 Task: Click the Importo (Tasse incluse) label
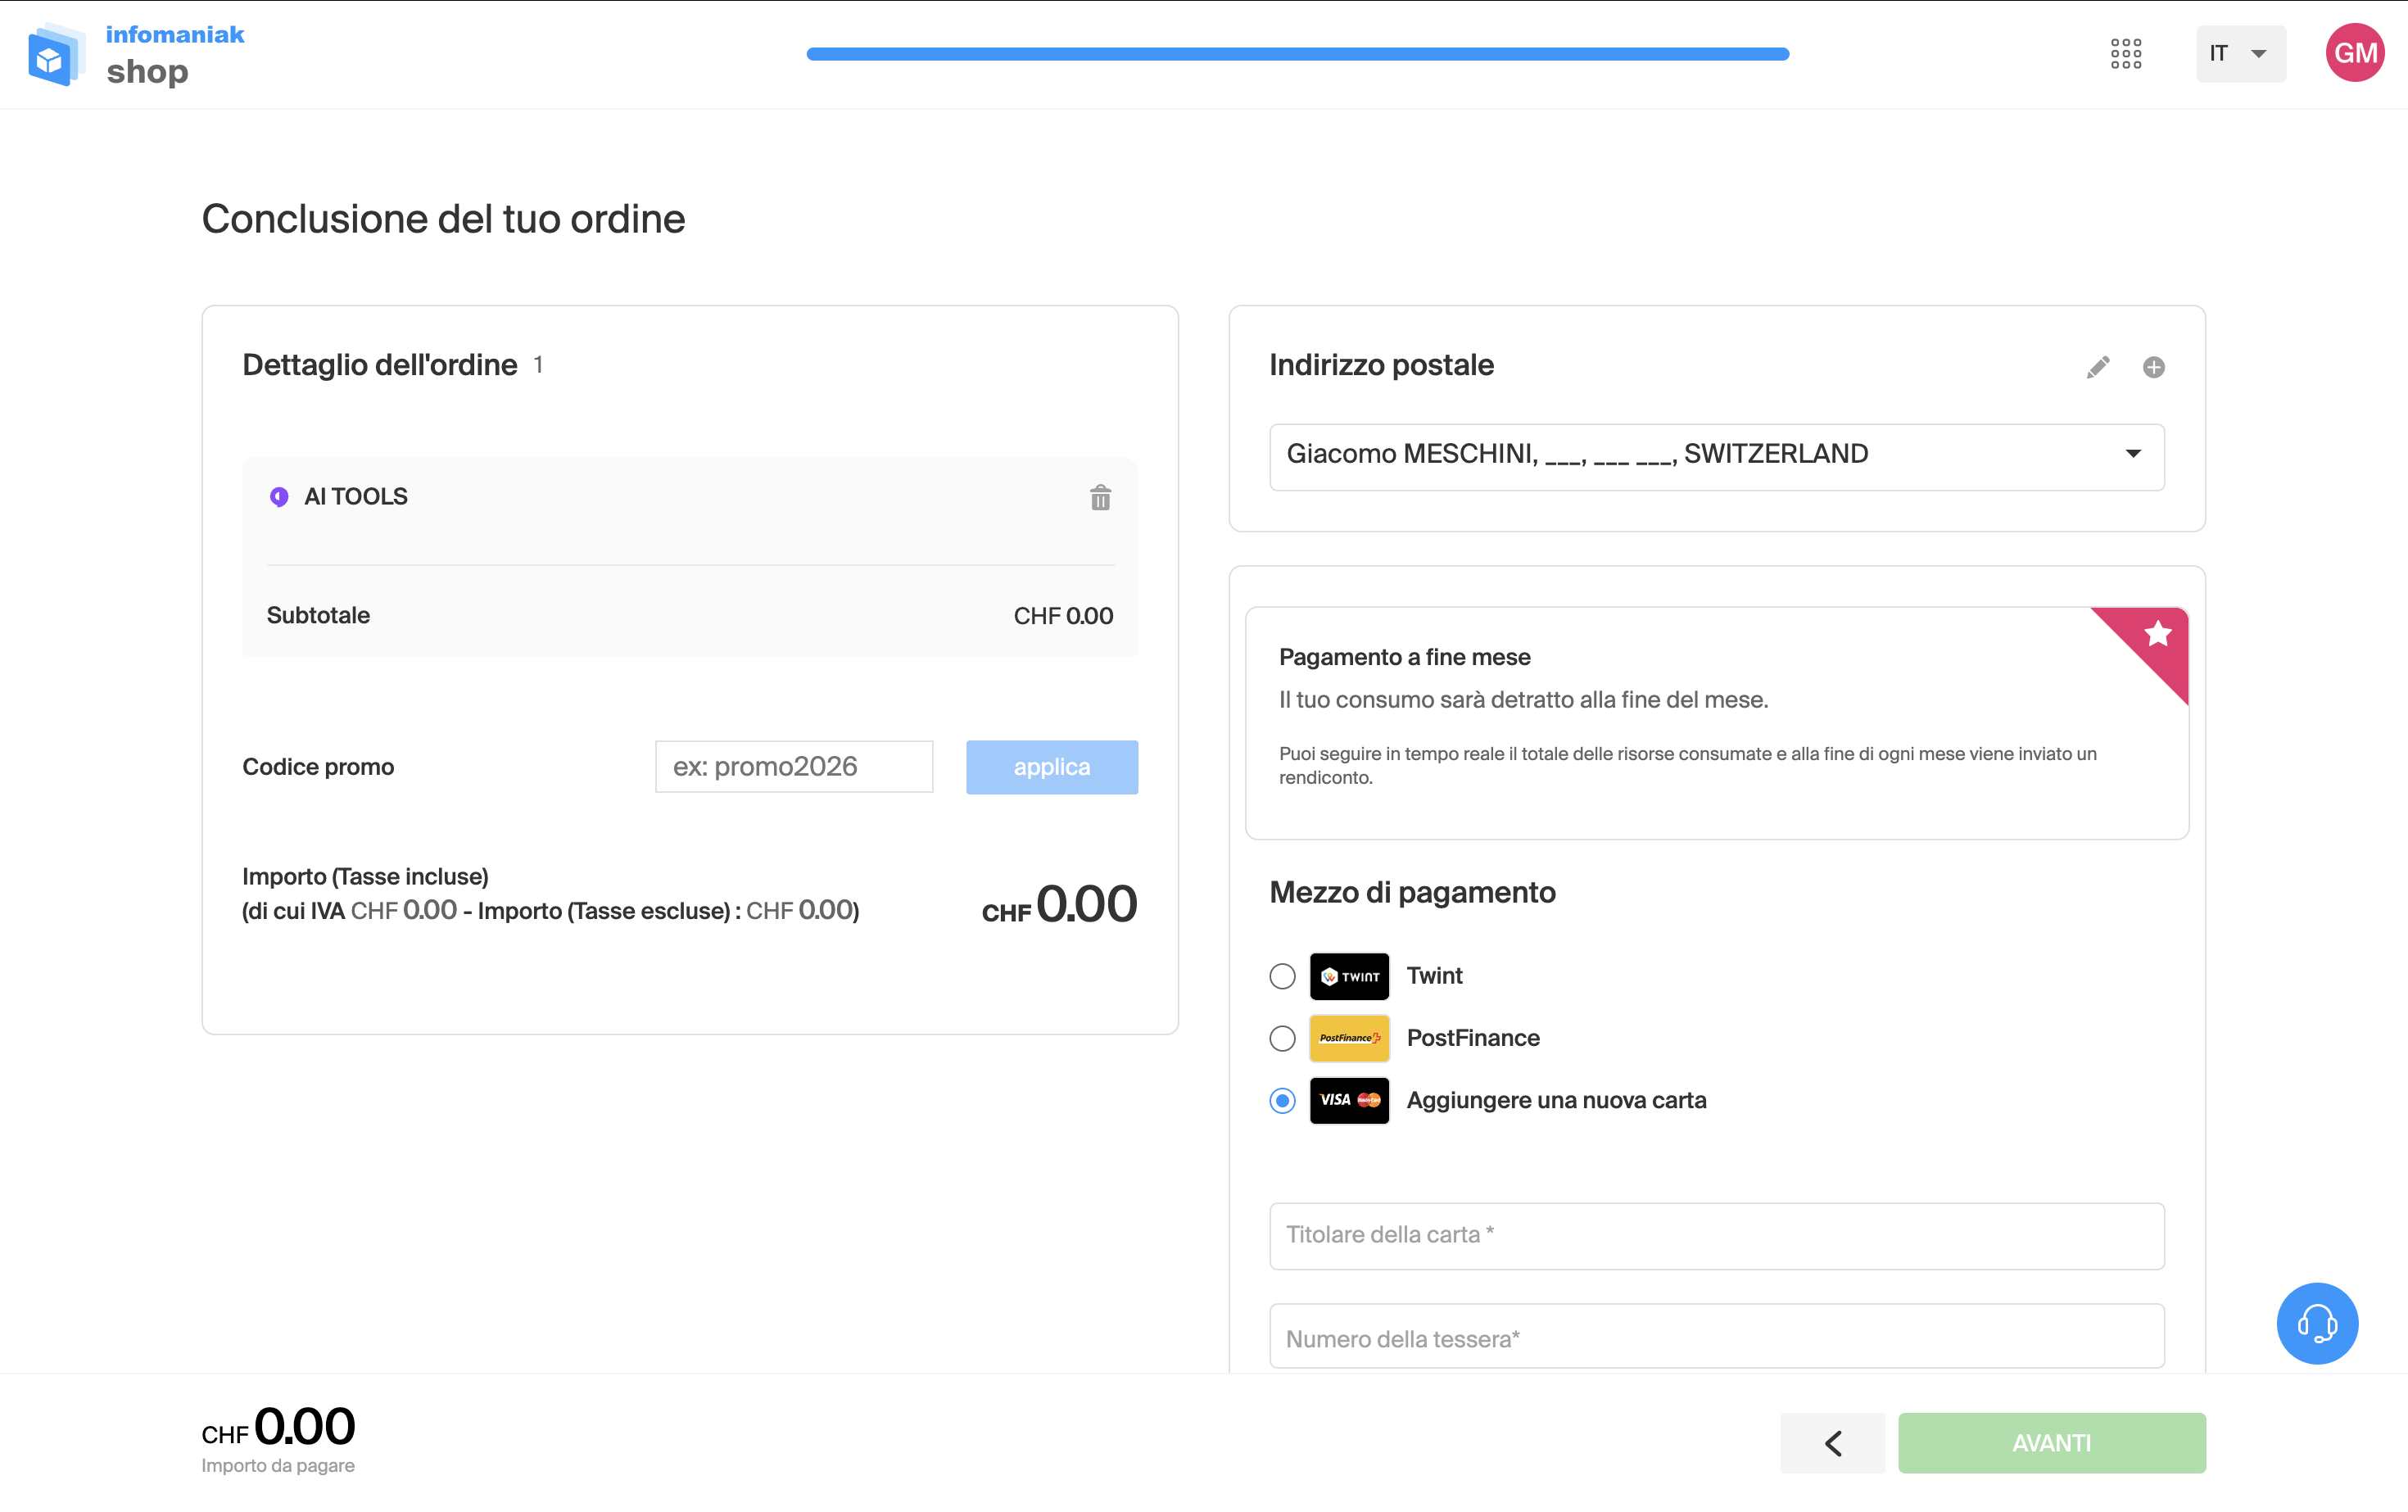click(365, 877)
